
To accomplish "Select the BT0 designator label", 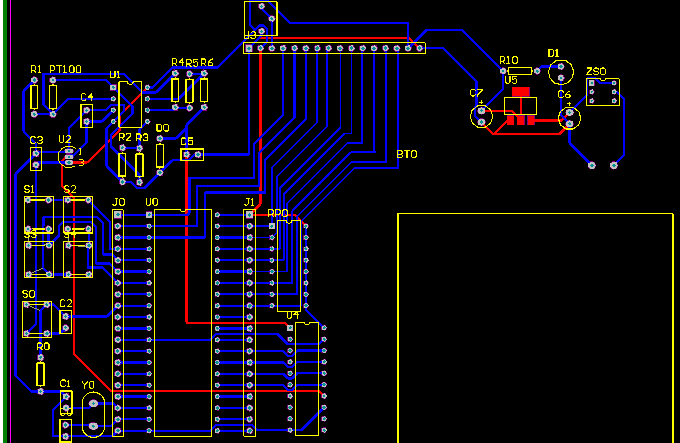I will tap(407, 154).
